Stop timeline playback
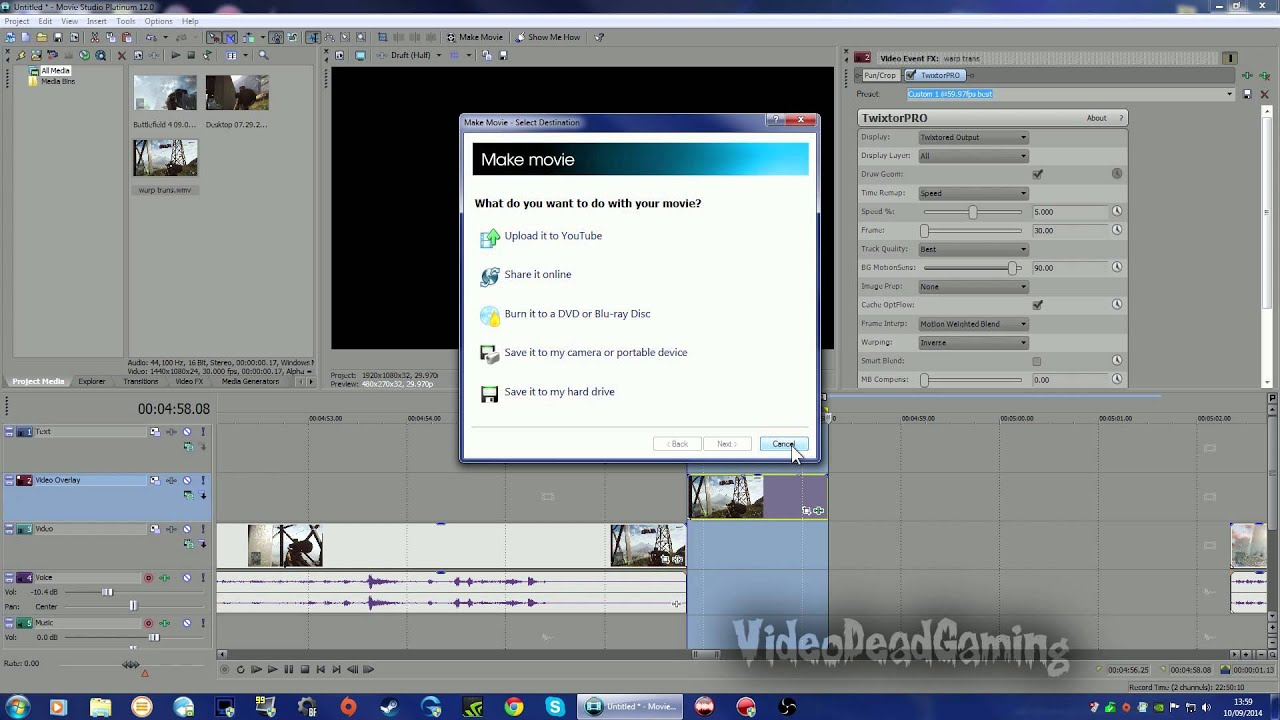Image resolution: width=1280 pixels, height=720 pixels. click(x=305, y=670)
